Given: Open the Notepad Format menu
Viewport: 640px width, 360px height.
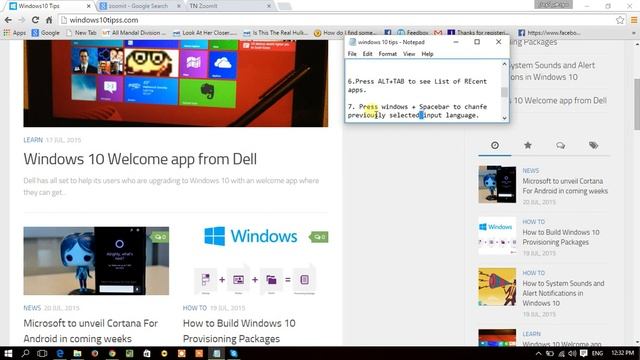Looking at the screenshot, I should click(387, 54).
